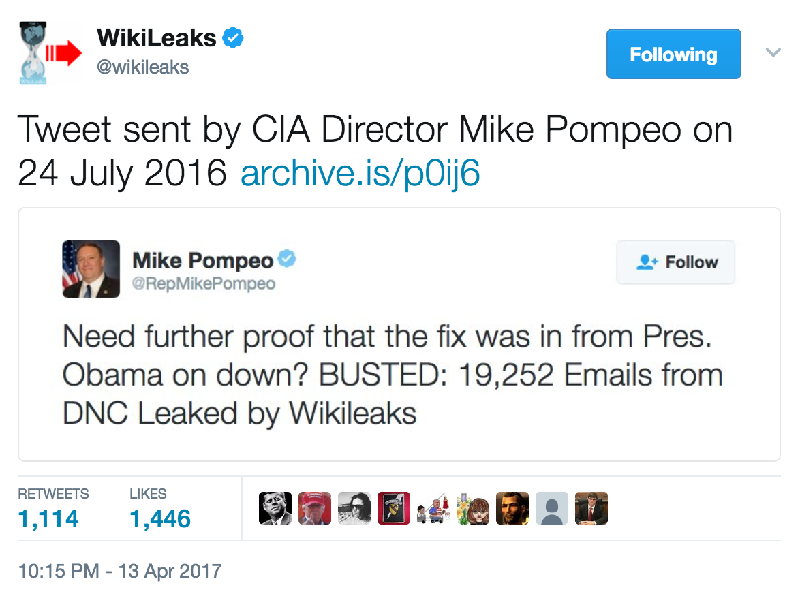
Task: Click the red-bordered dark liker avatar
Action: click(393, 508)
